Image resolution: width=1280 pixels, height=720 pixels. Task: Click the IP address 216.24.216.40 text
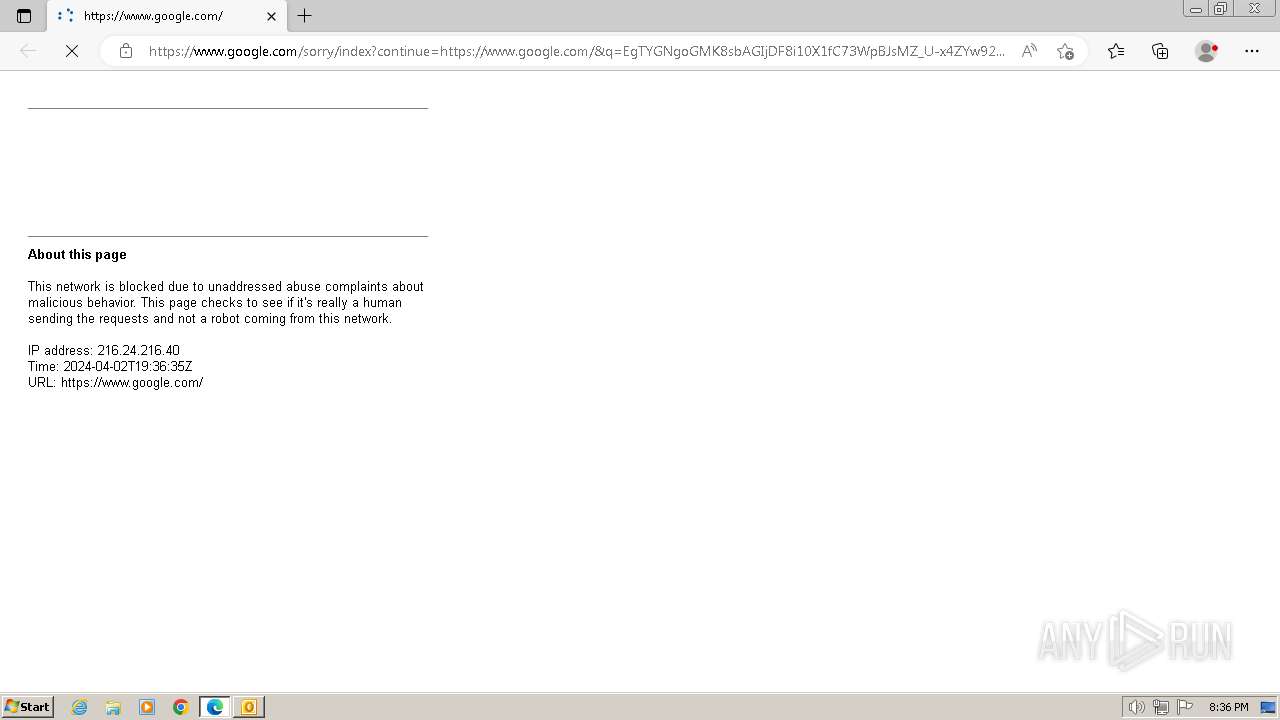[x=104, y=350]
